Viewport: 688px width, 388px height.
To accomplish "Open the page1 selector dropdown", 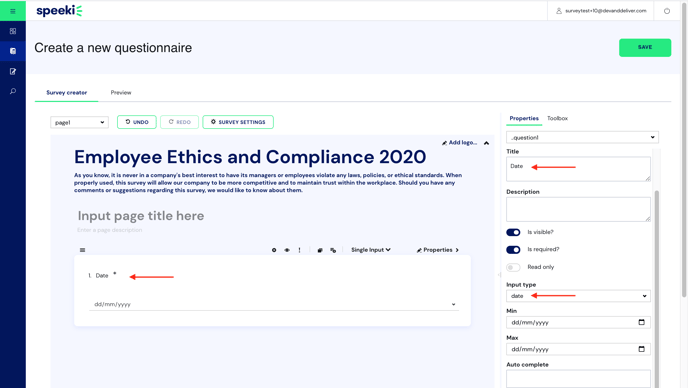I will click(x=79, y=122).
